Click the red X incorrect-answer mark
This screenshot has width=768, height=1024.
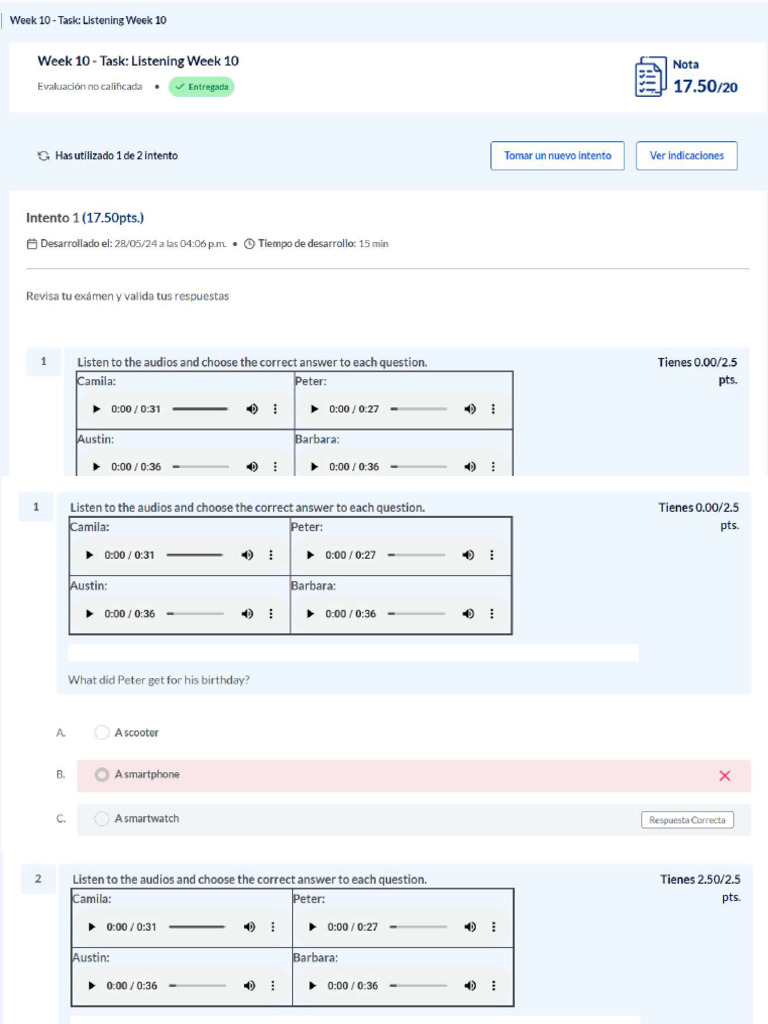725,776
